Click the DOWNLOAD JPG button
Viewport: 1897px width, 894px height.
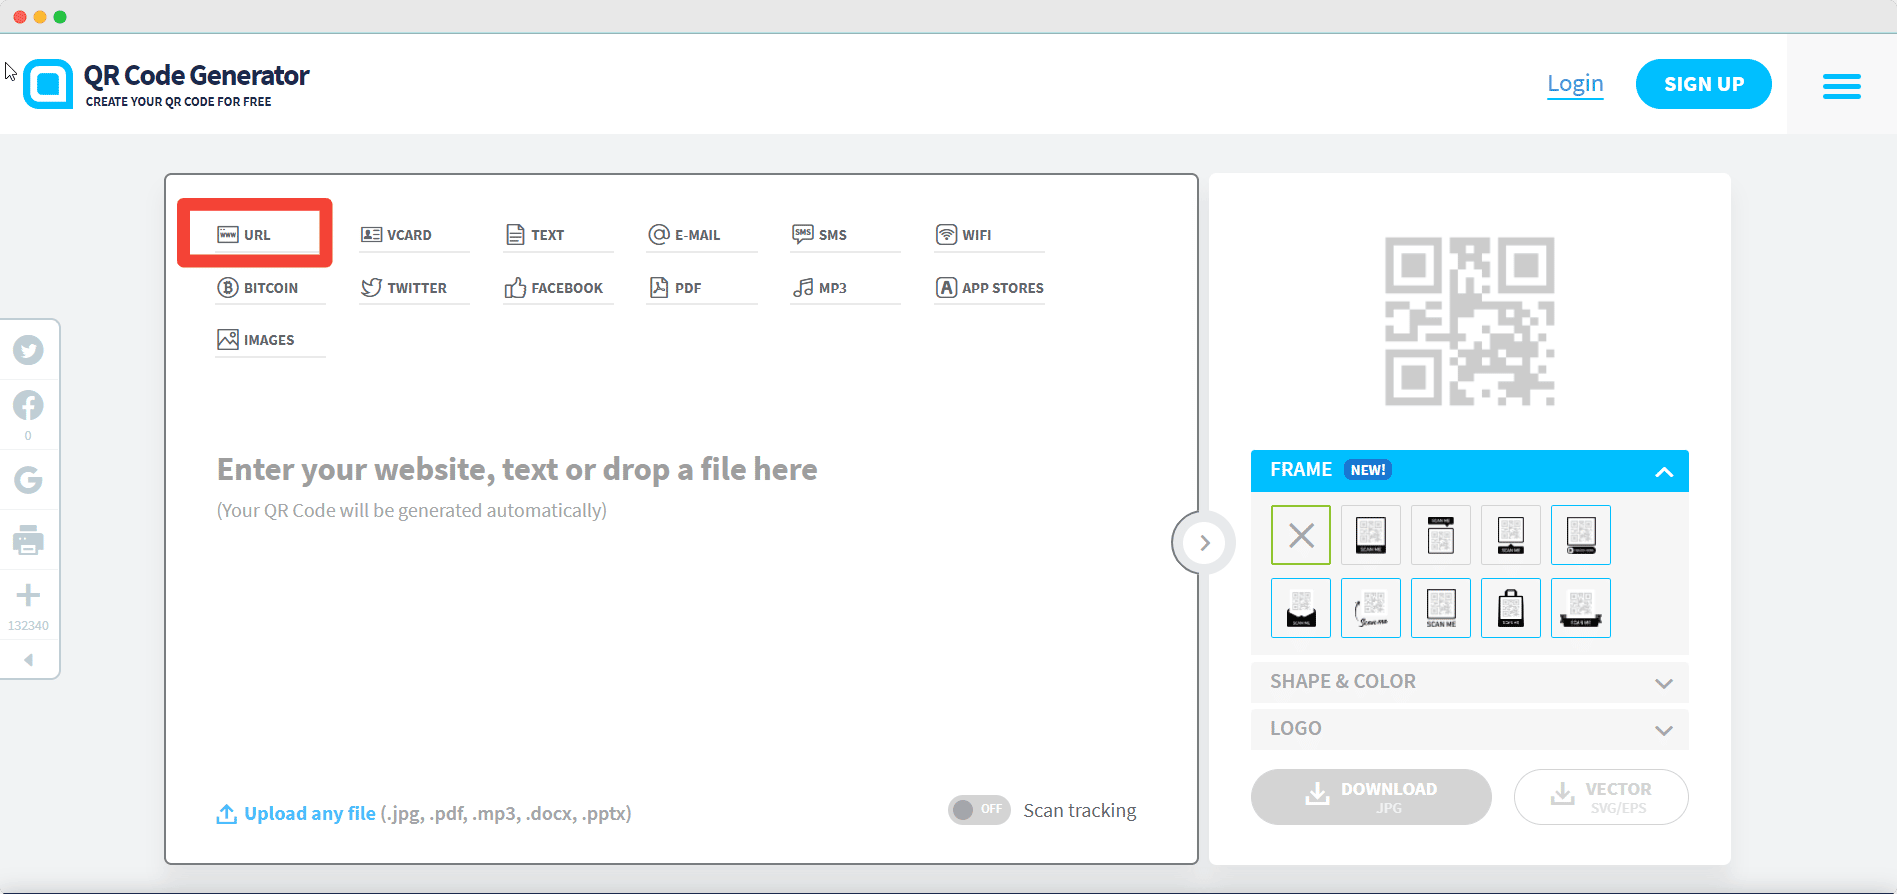click(x=1371, y=797)
